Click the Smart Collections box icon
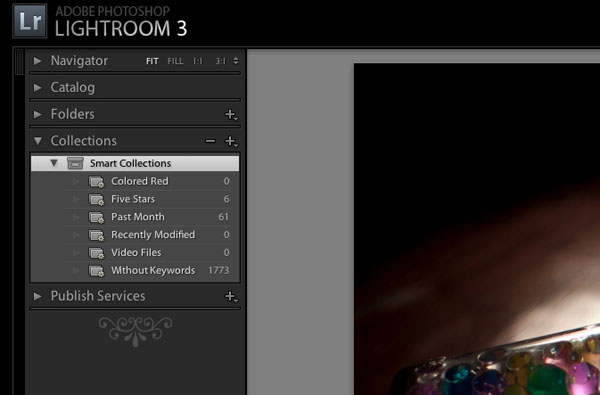This screenshot has height=395, width=600. click(75, 163)
